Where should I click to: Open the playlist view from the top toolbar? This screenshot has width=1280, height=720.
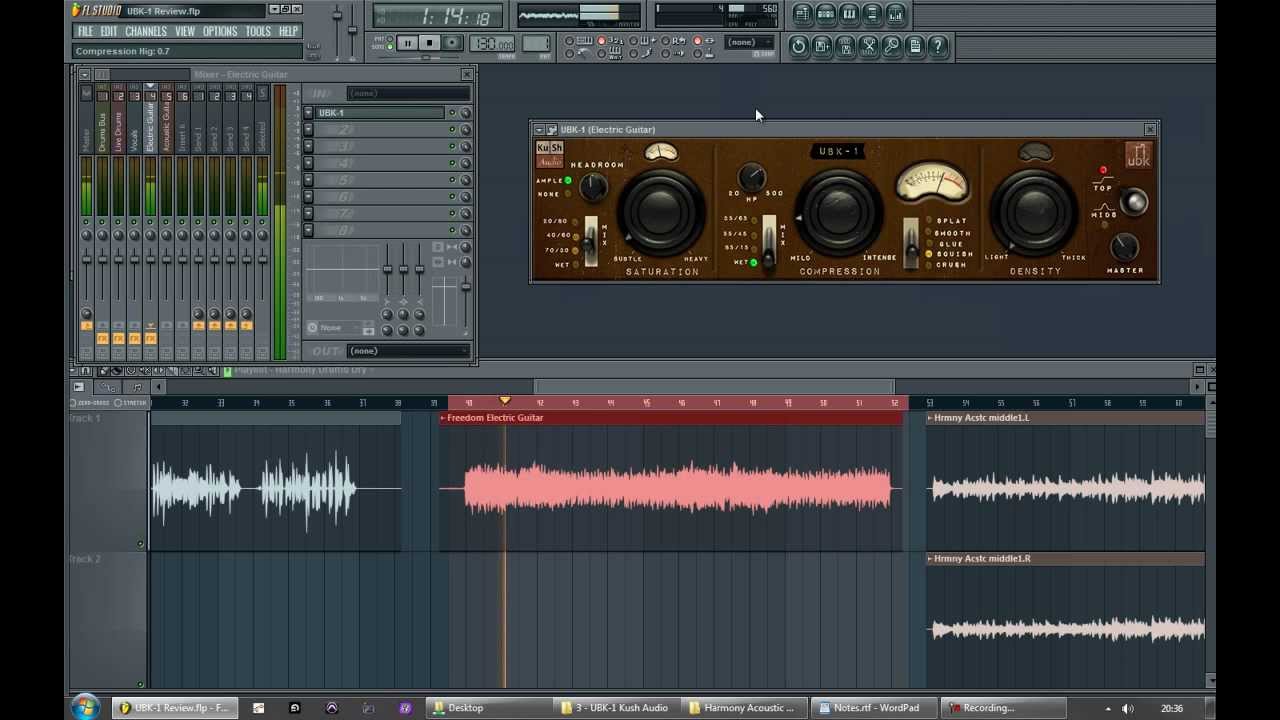click(x=802, y=14)
